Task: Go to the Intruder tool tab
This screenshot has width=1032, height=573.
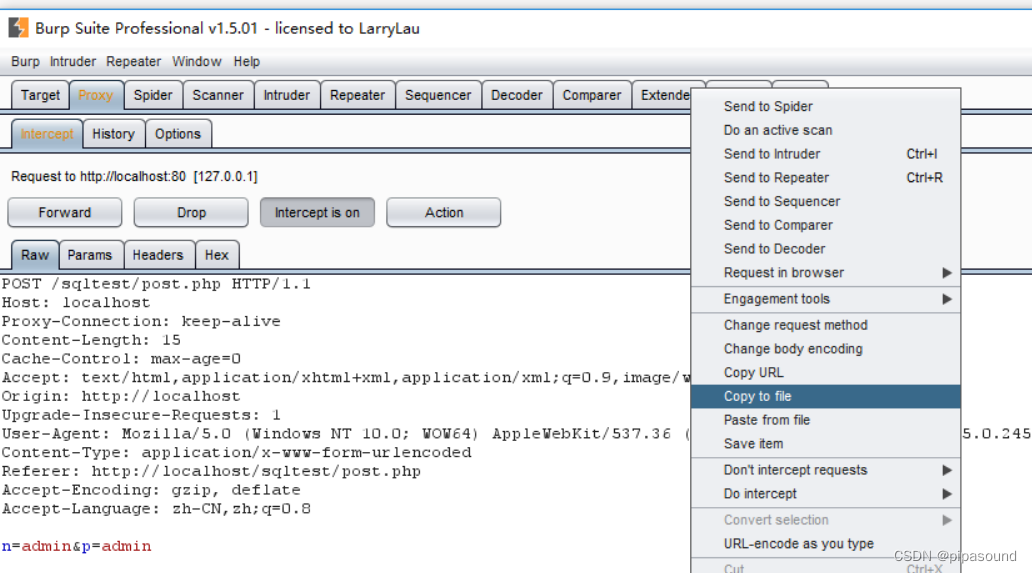Action: click(x=286, y=95)
